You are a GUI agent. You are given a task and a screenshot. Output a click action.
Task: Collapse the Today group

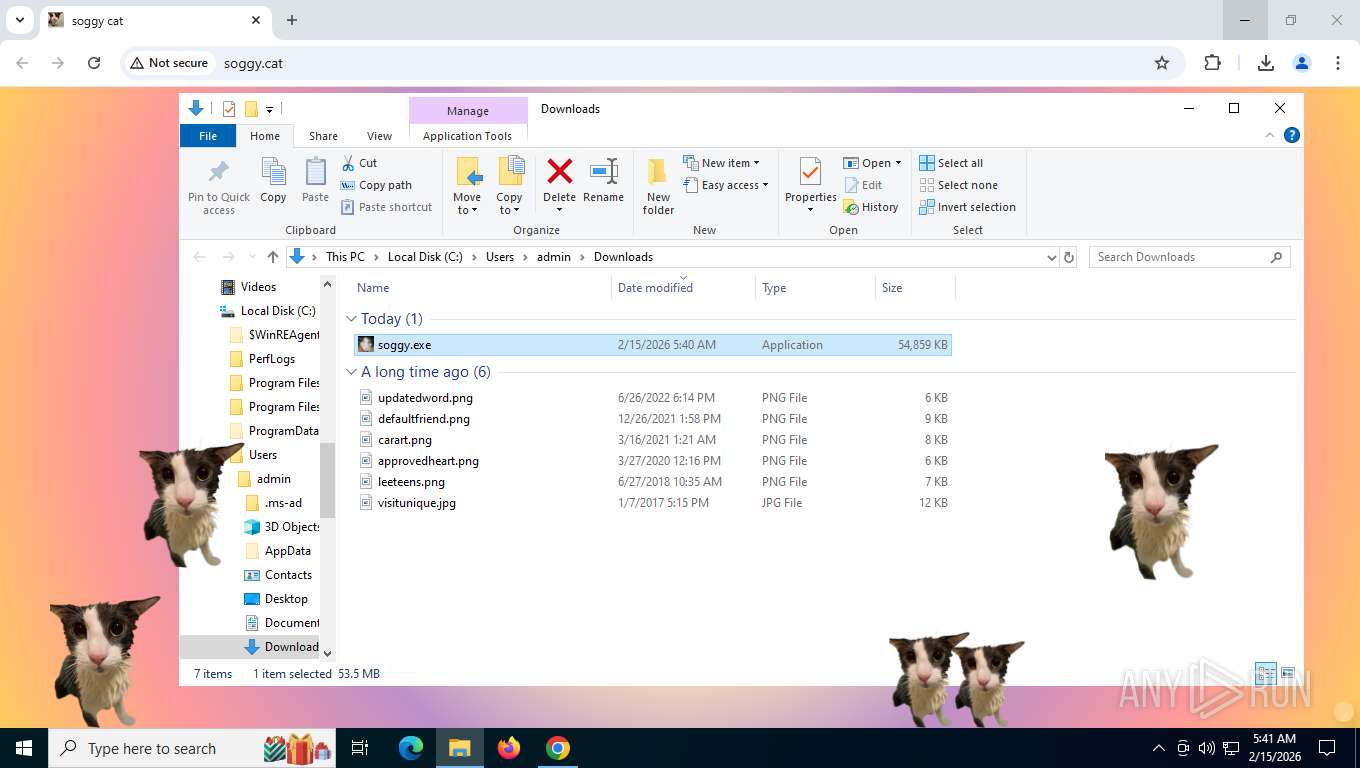(351, 319)
